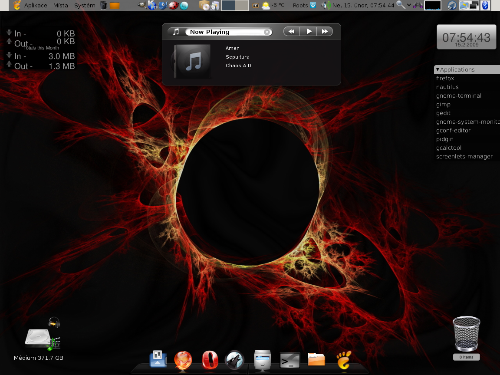Click the magnifier search icon in top panel
The height and width of the screenshot is (375, 500).
click(x=401, y=5)
